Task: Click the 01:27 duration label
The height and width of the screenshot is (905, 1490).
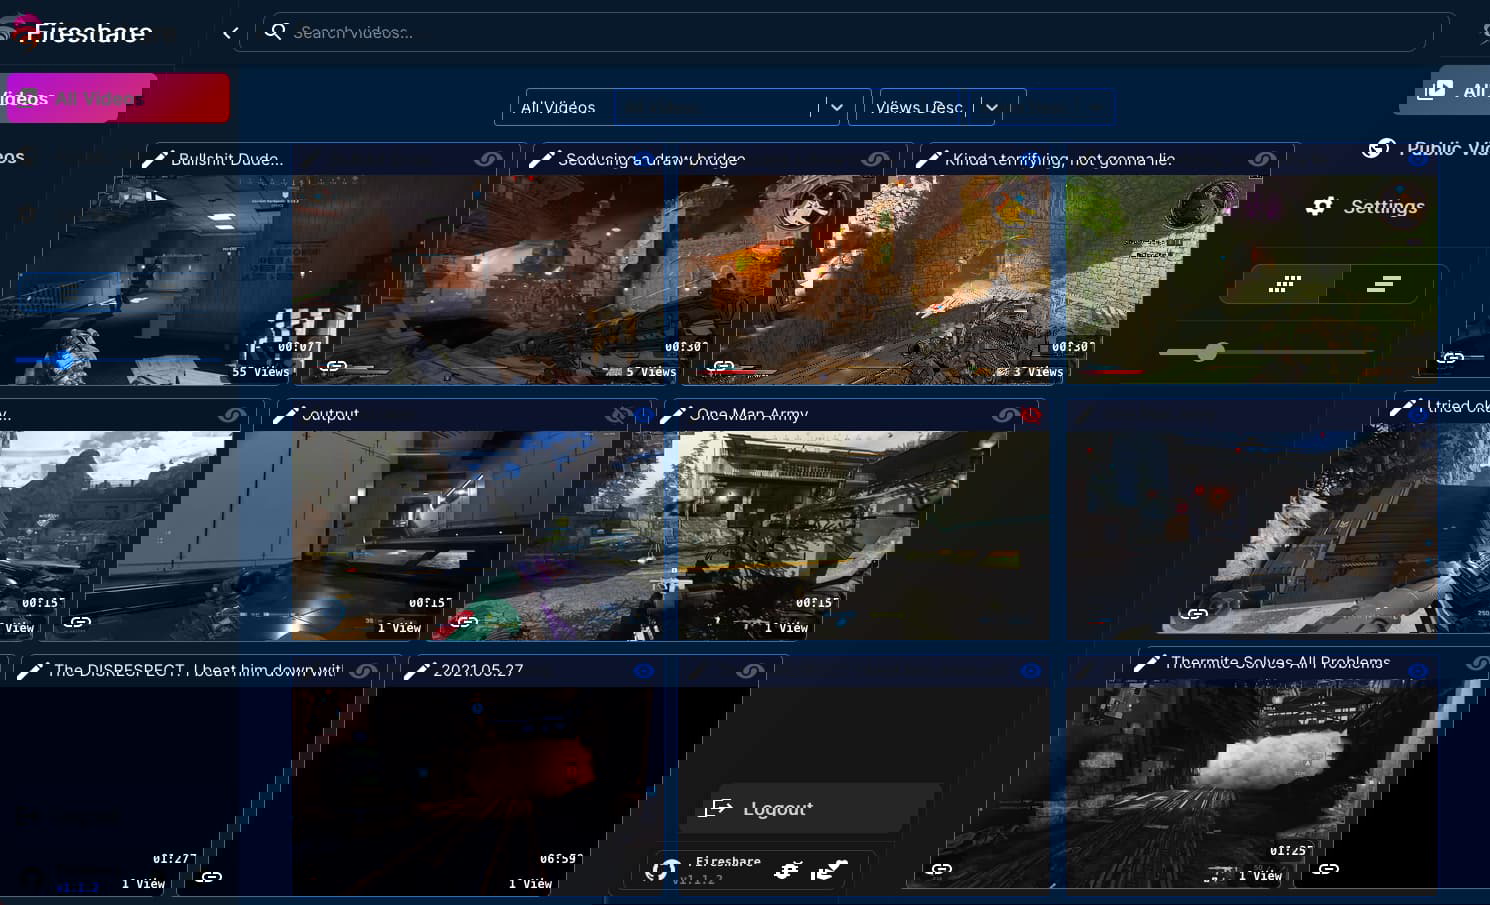Action: (x=174, y=859)
